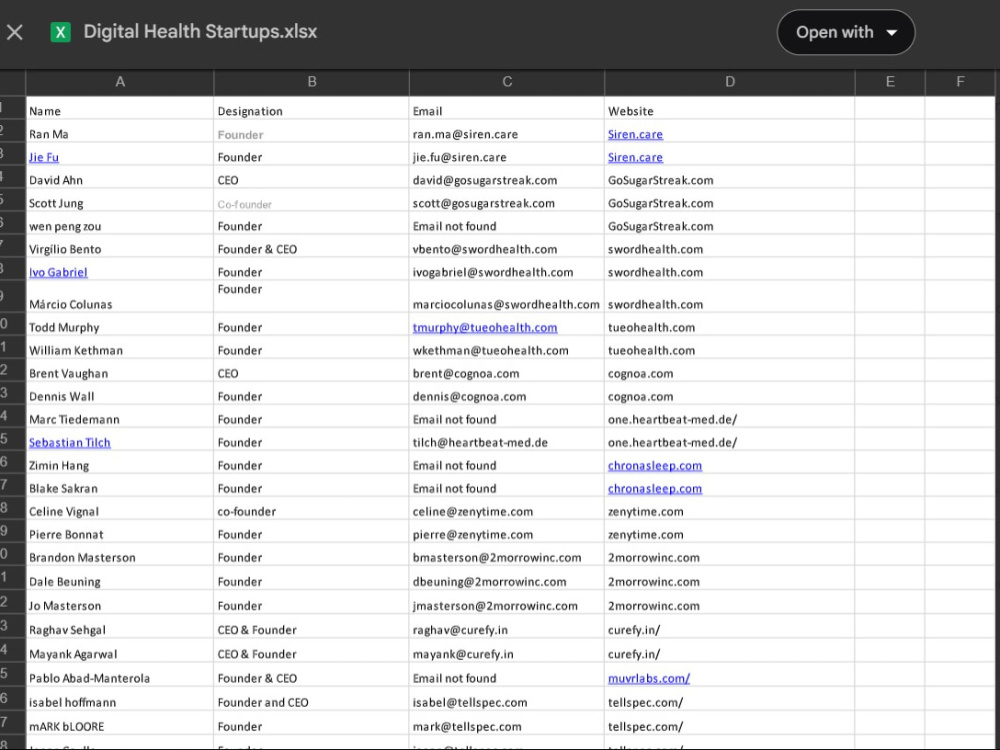This screenshot has width=1000, height=750.
Task: Click the email raghav@curefy.in
Action: pyautogui.click(x=460, y=630)
